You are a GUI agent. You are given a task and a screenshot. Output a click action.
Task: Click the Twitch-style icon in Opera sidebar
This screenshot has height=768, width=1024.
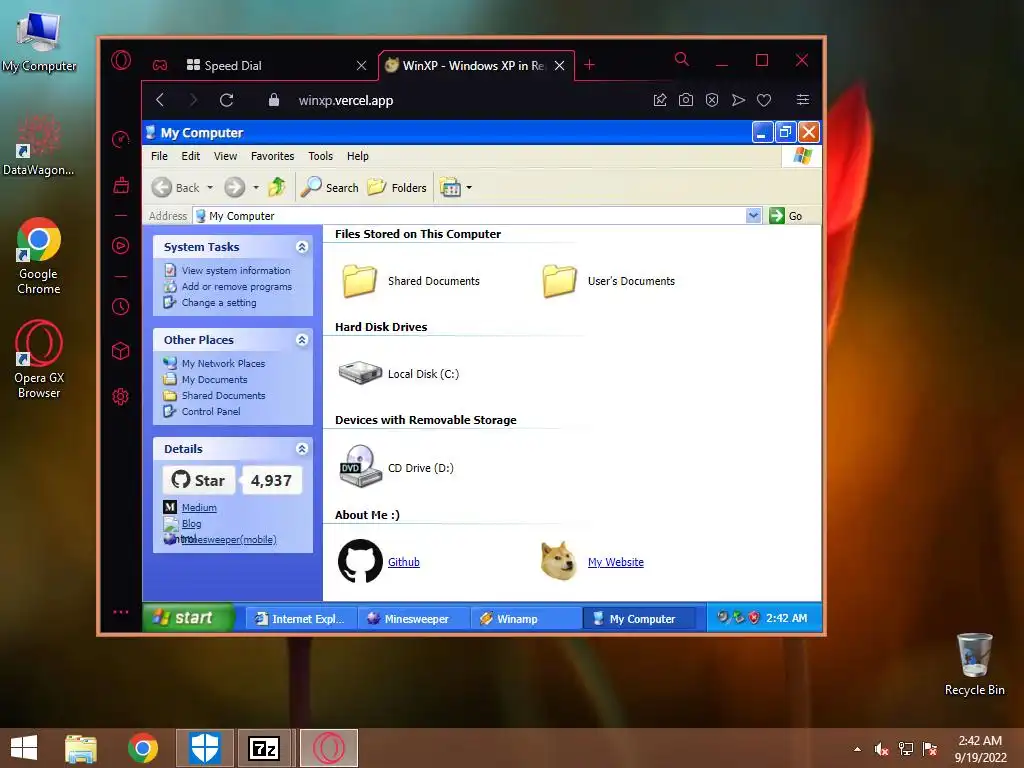point(121,185)
